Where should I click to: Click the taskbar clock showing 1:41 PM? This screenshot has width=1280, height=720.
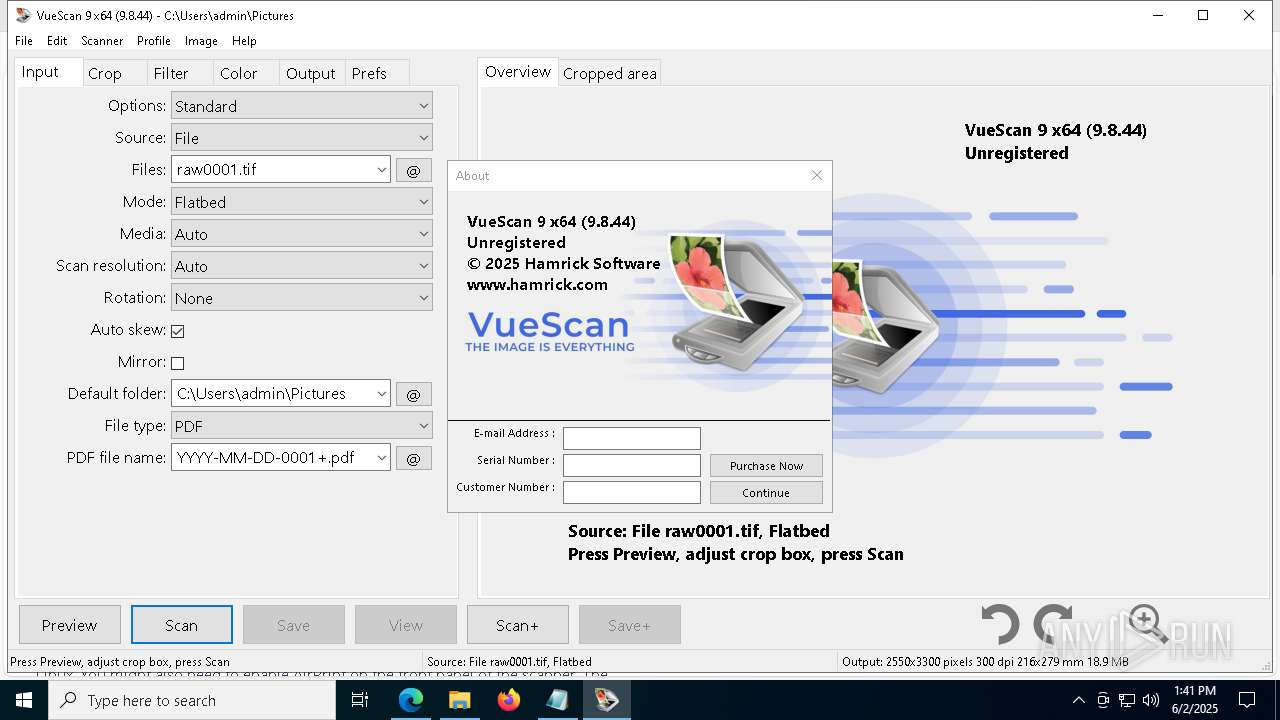(x=1196, y=700)
